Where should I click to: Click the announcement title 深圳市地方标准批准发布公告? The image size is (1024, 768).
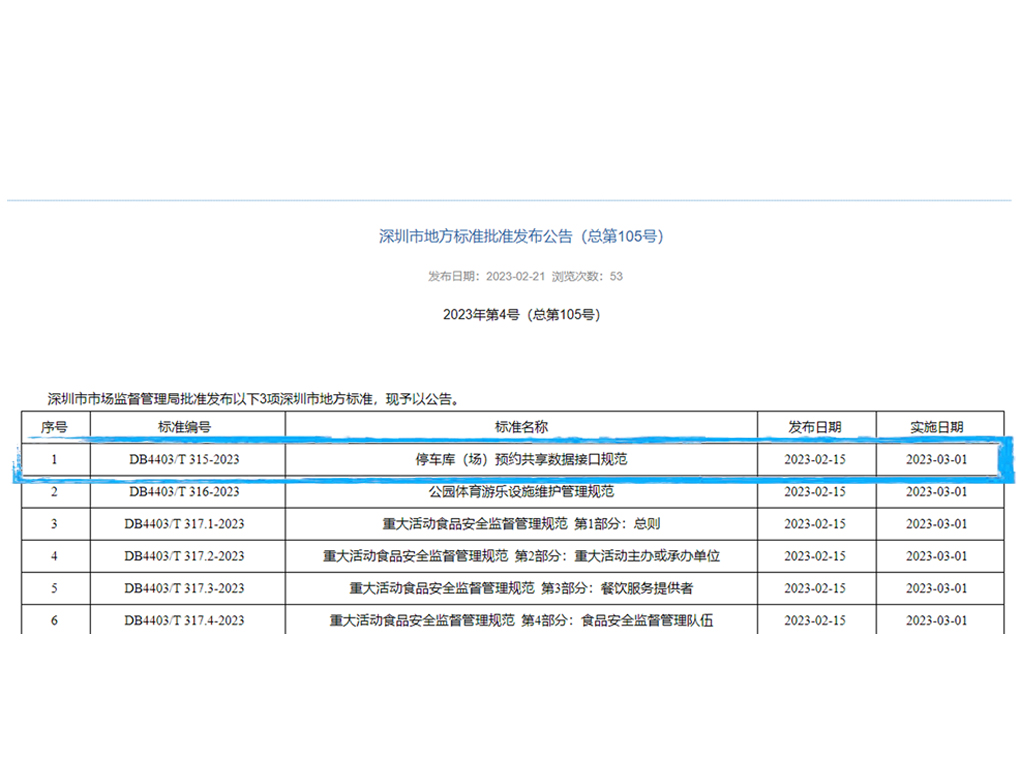[520, 236]
